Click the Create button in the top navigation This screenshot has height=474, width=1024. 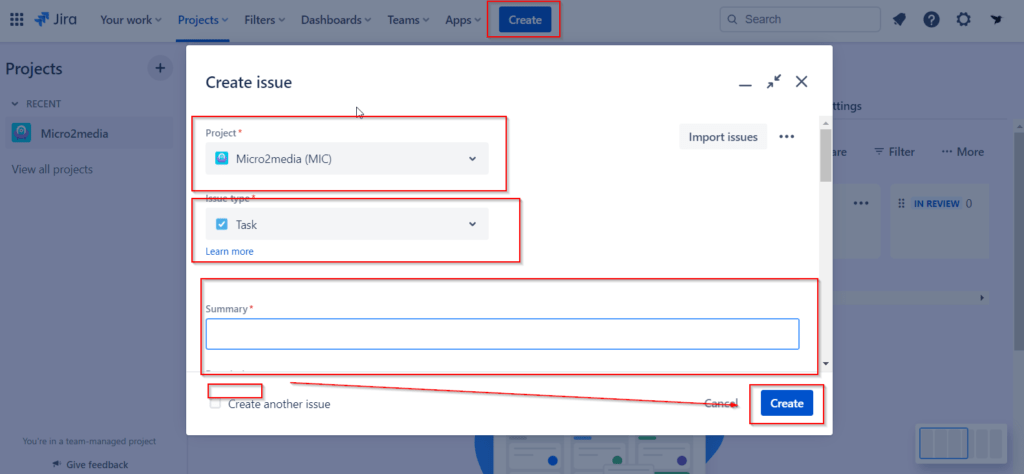[x=525, y=20]
